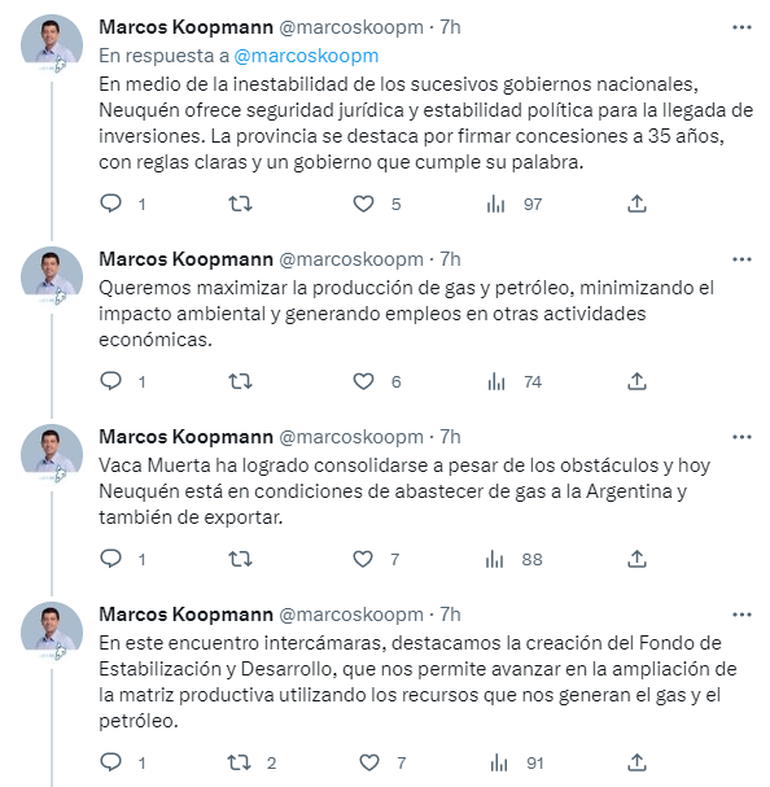This screenshot has height=787, width=770.
Task: Like the tweet about maximizar la producción
Action: point(366,381)
